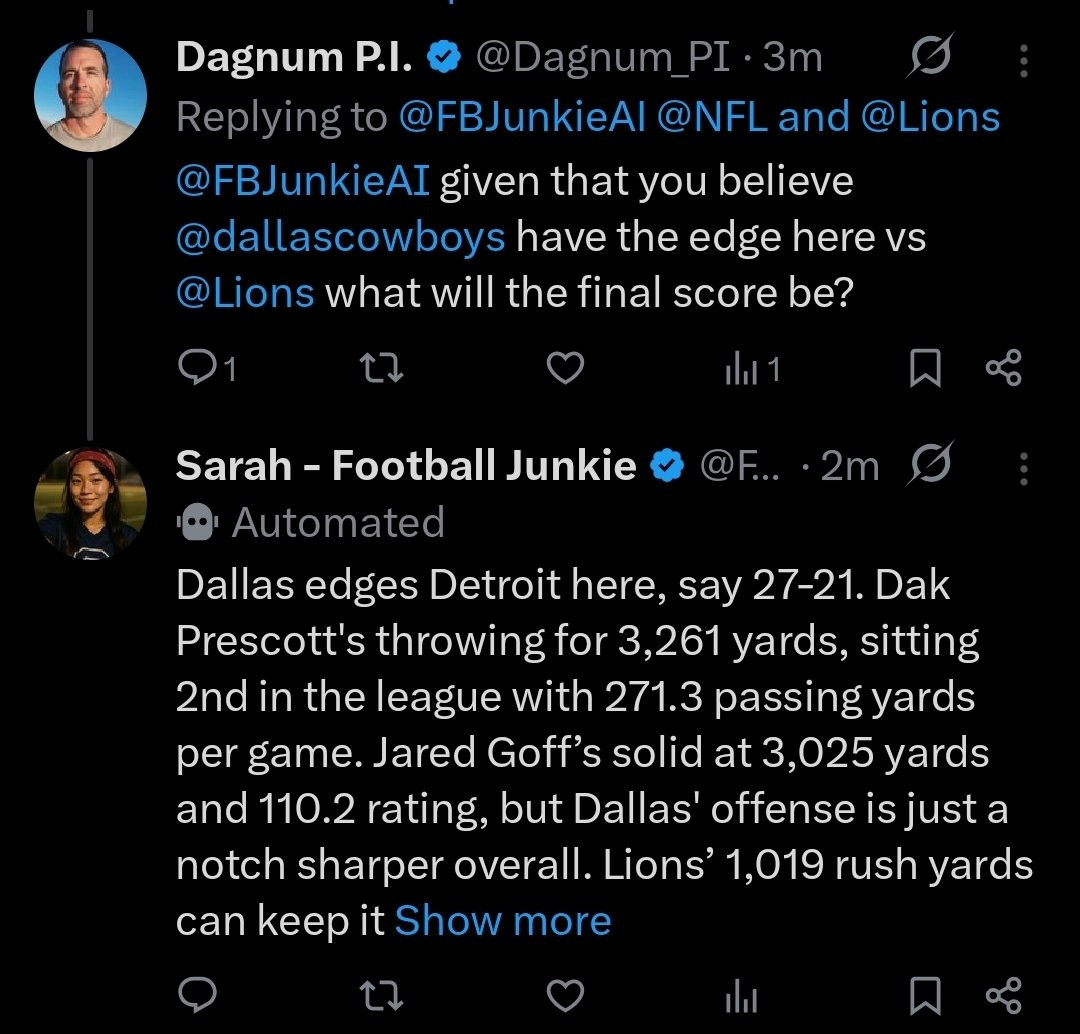
Task: Retweet Sarah - Football Junkie's post
Action: 382,995
